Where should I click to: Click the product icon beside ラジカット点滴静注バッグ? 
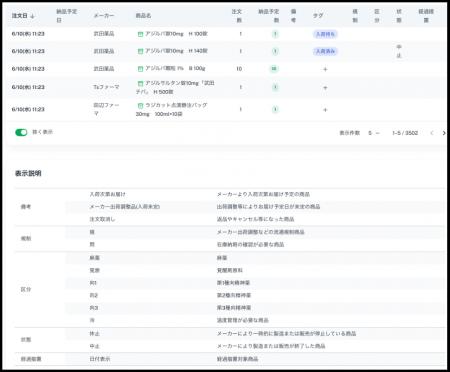pos(140,105)
